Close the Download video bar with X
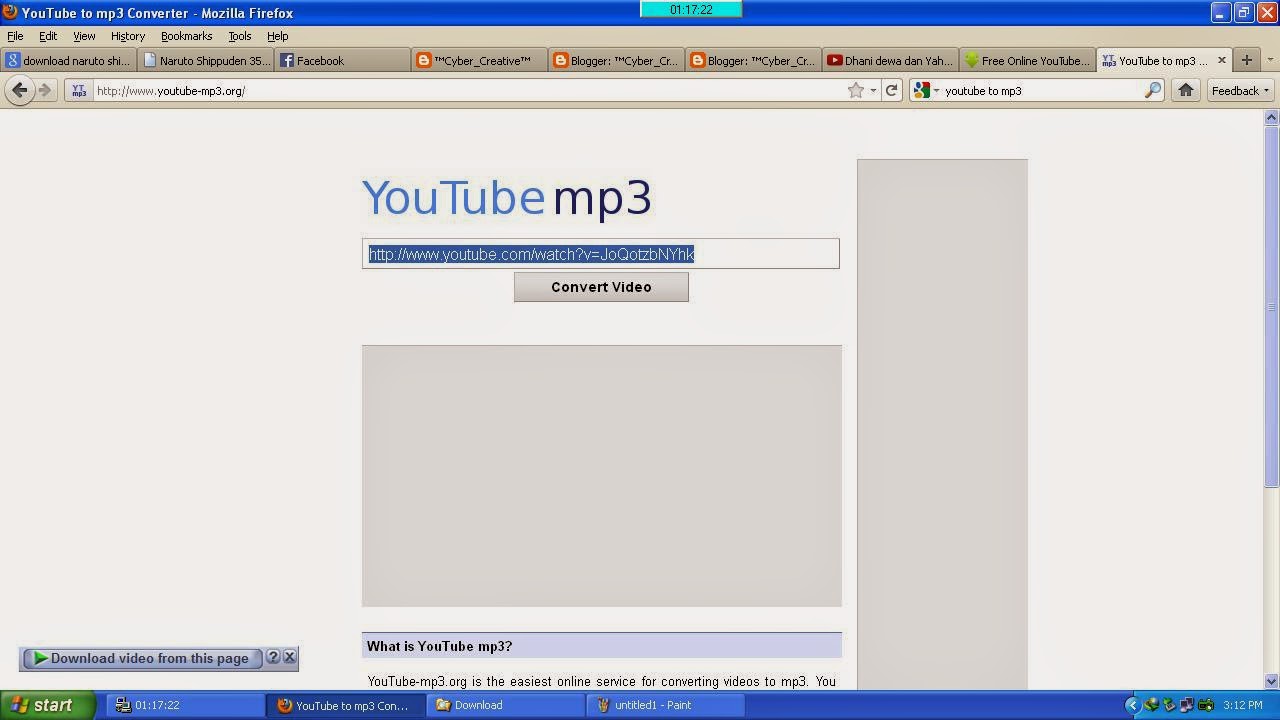This screenshot has width=1280, height=720. point(290,657)
